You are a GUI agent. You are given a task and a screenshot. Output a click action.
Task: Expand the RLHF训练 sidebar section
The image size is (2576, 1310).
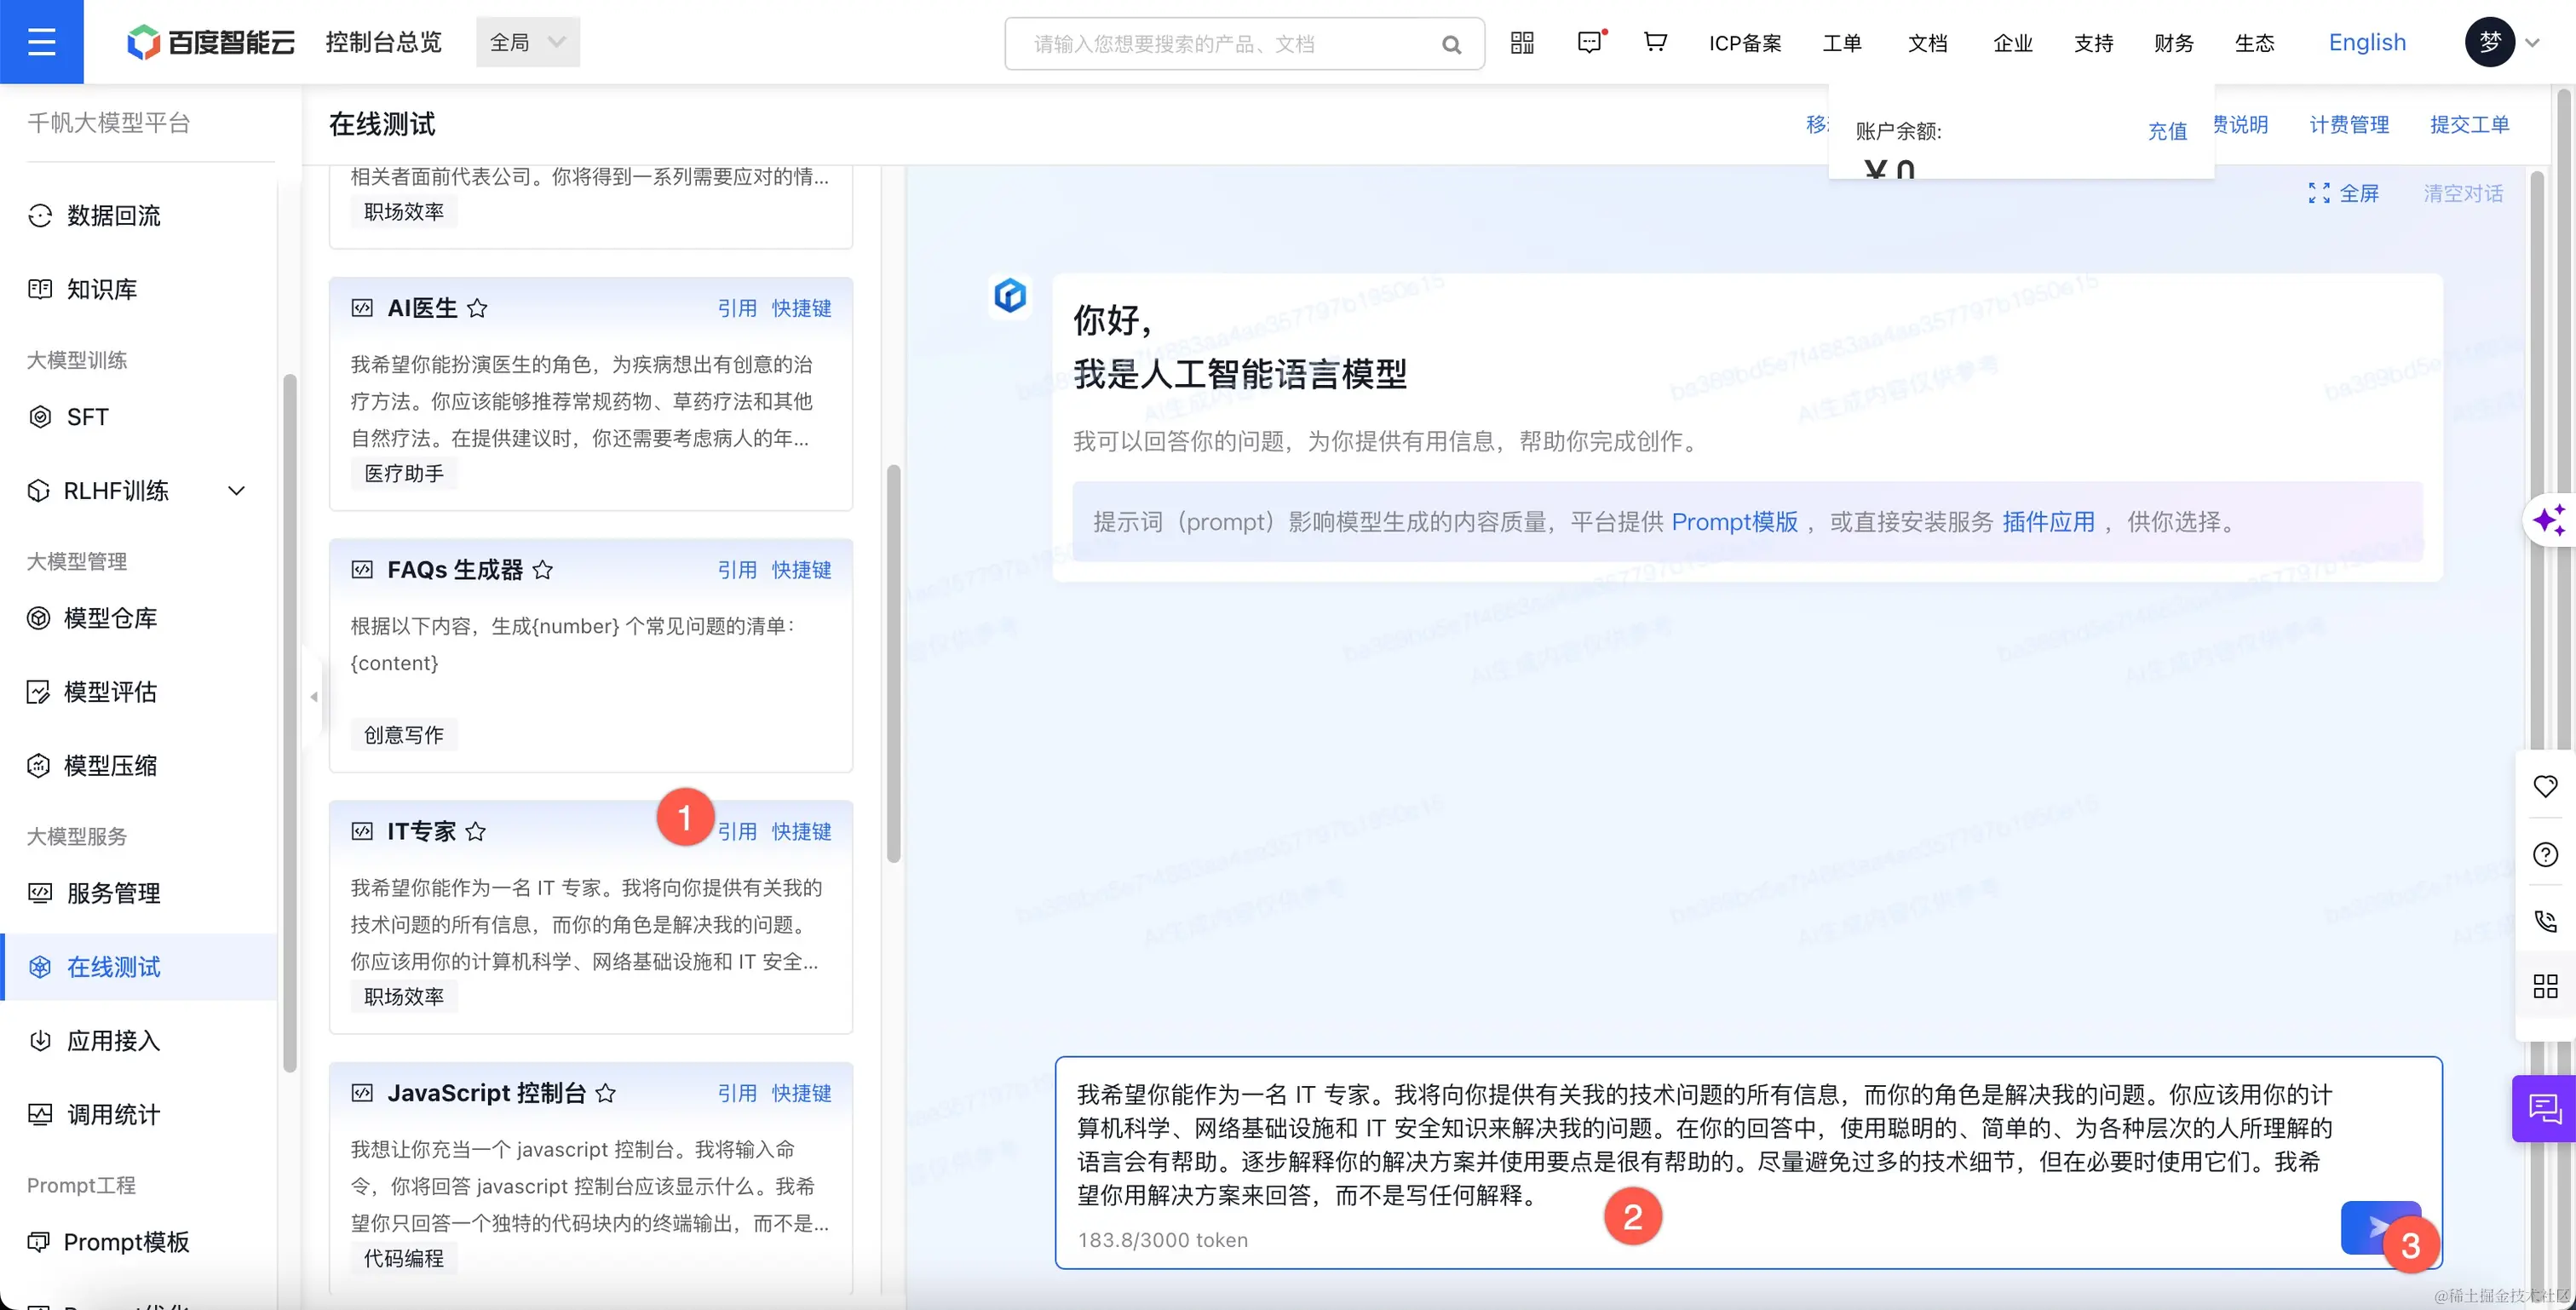236,491
